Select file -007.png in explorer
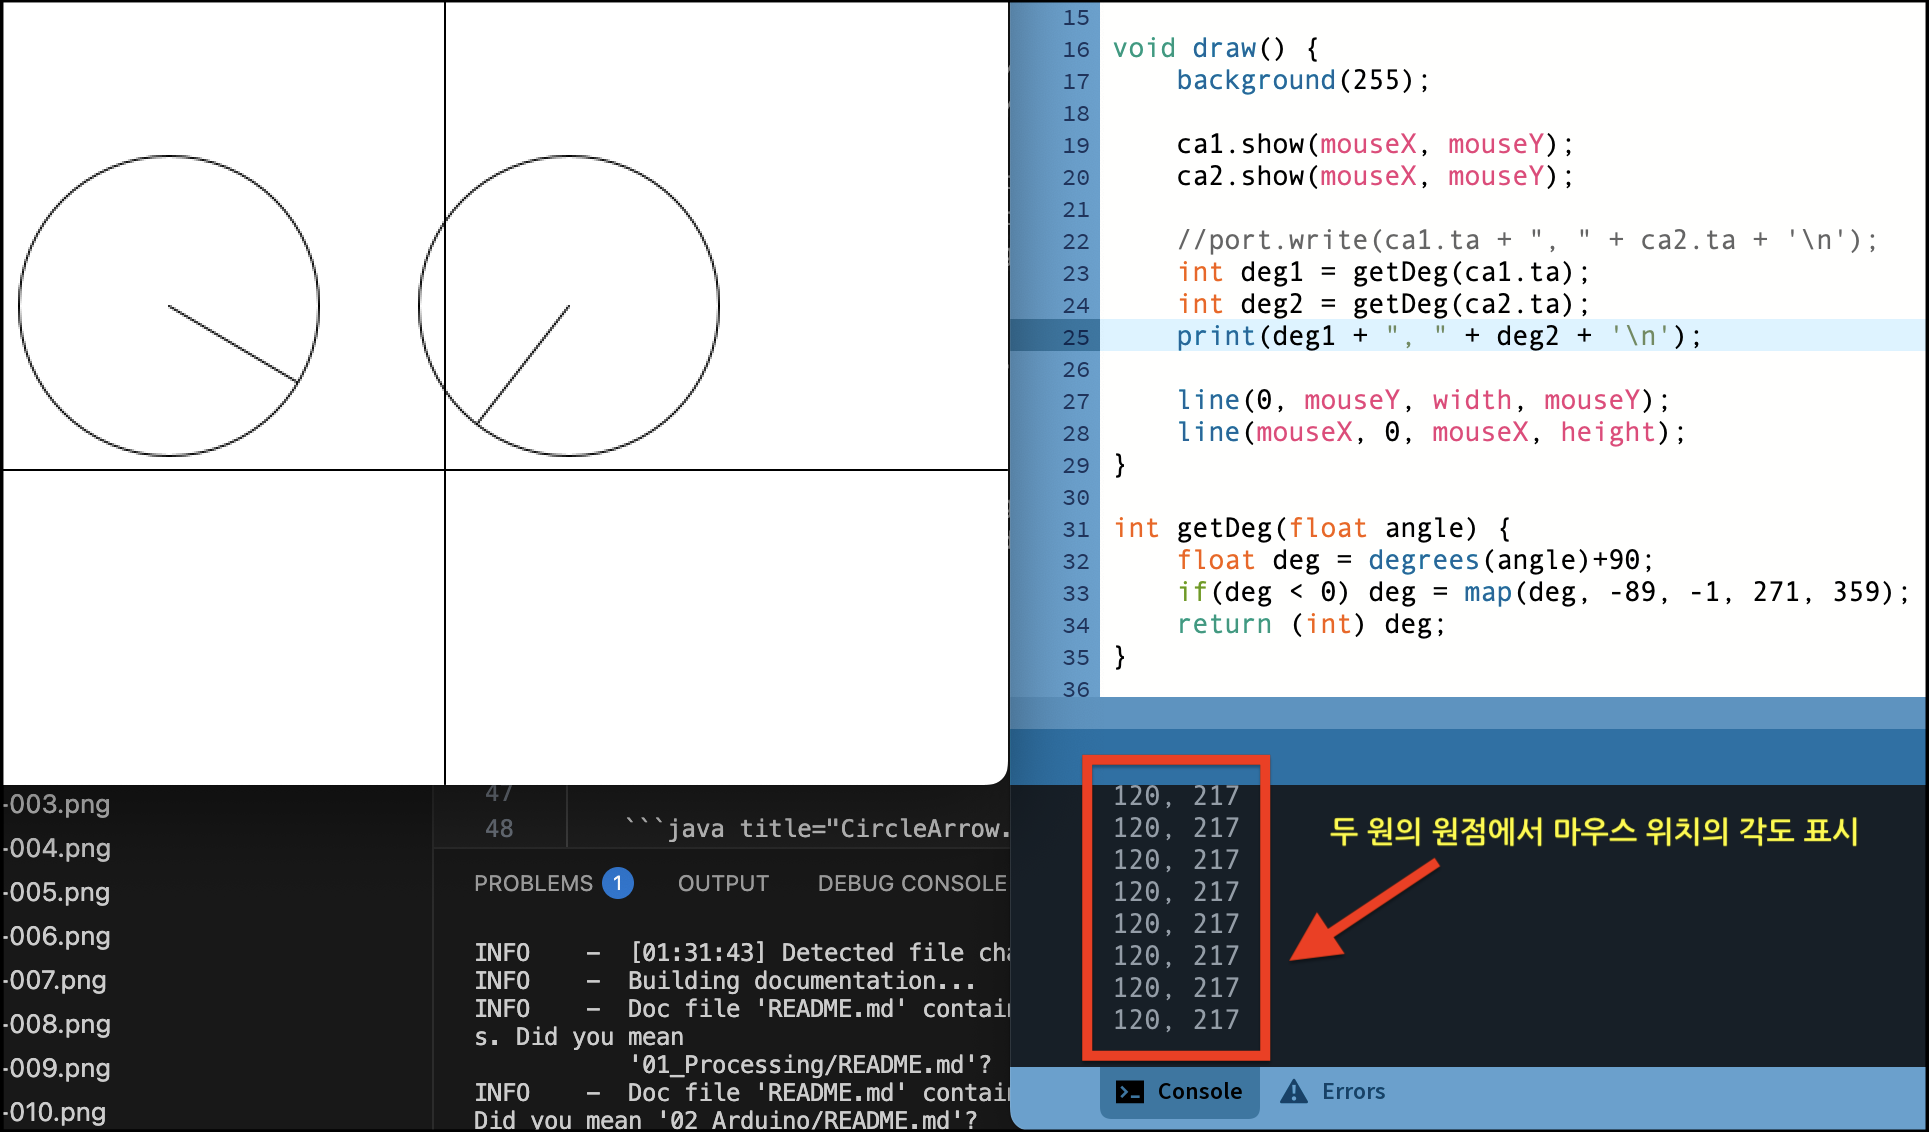Image resolution: width=1929 pixels, height=1132 pixels. point(56,980)
